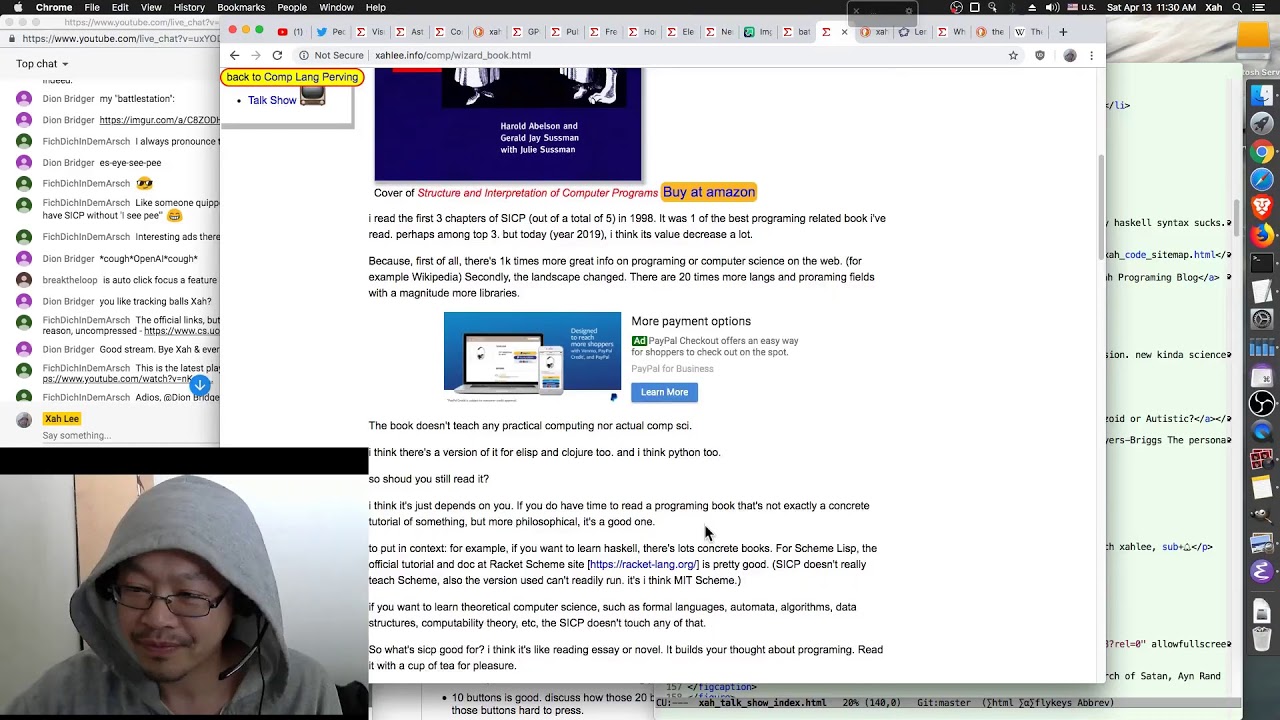Open the Chrome menu
The image size is (1280, 720).
[54, 8]
